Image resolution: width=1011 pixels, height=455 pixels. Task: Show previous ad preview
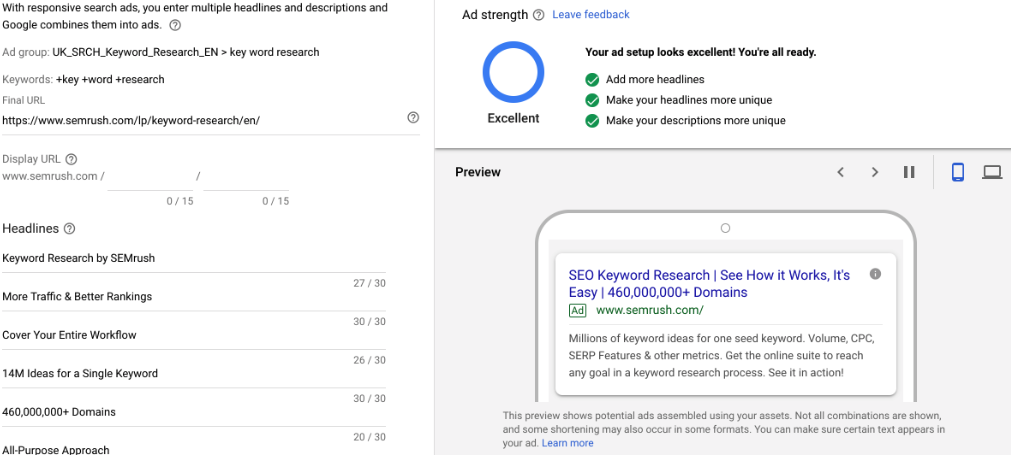840,172
